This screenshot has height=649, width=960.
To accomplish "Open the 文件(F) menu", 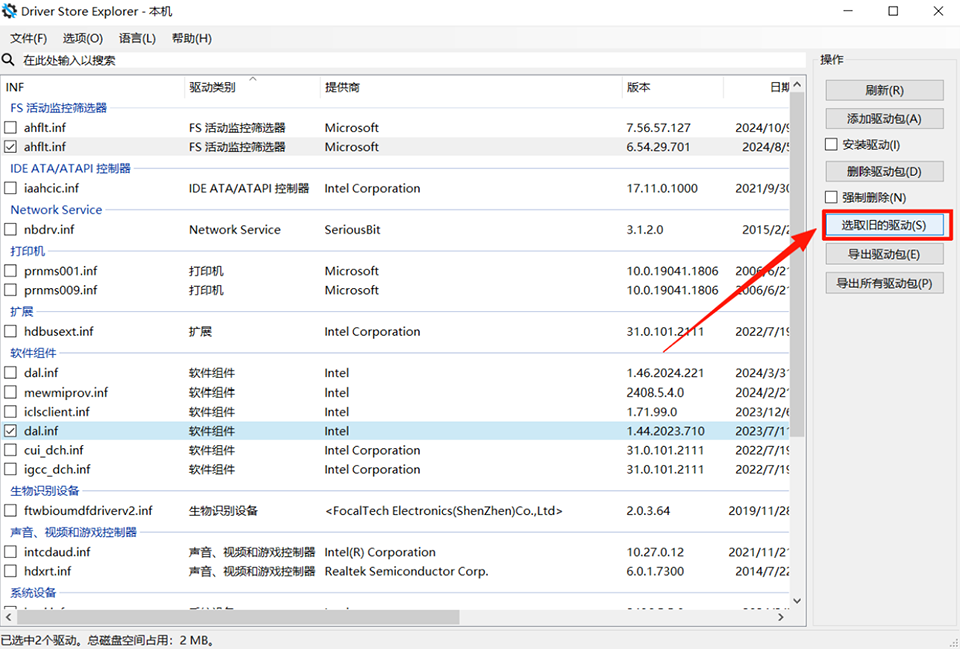I will [x=28, y=38].
